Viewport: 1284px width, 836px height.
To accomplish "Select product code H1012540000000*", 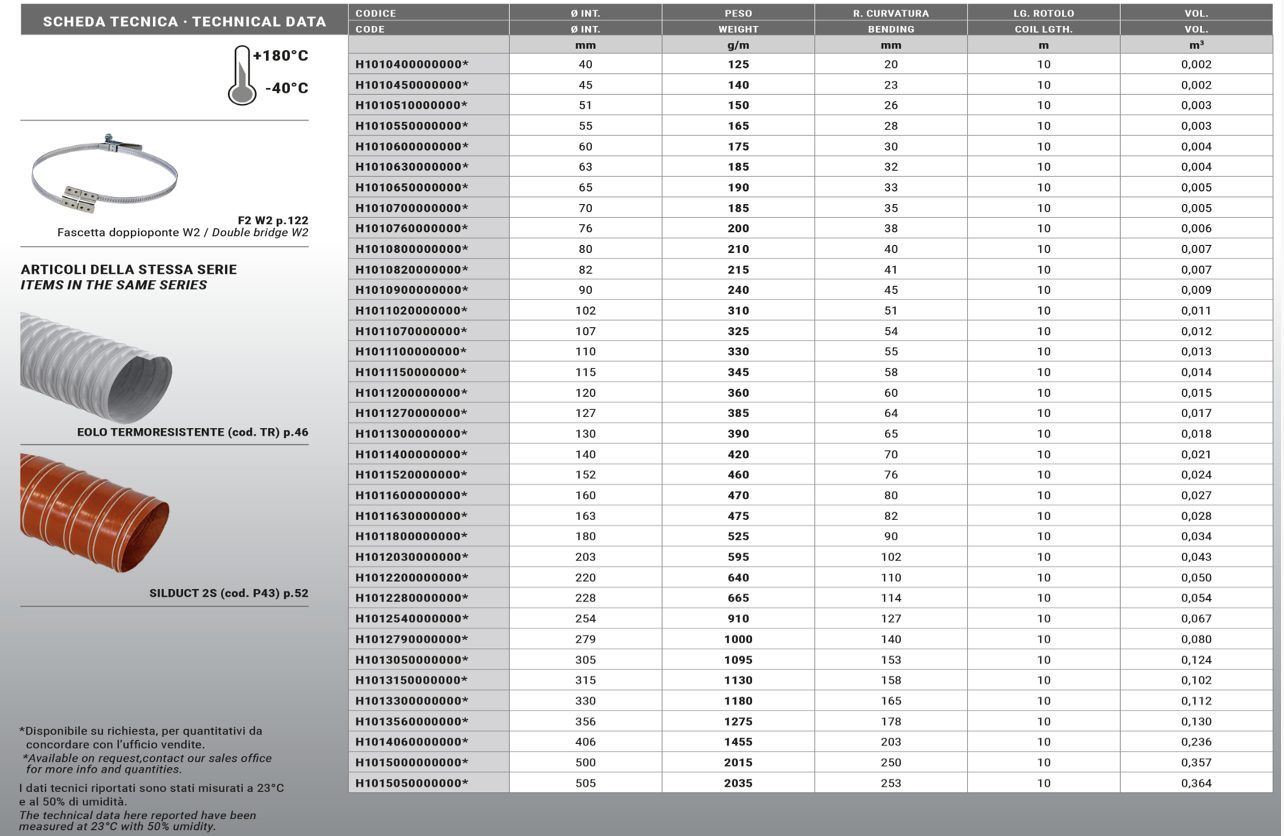I will coord(411,619).
